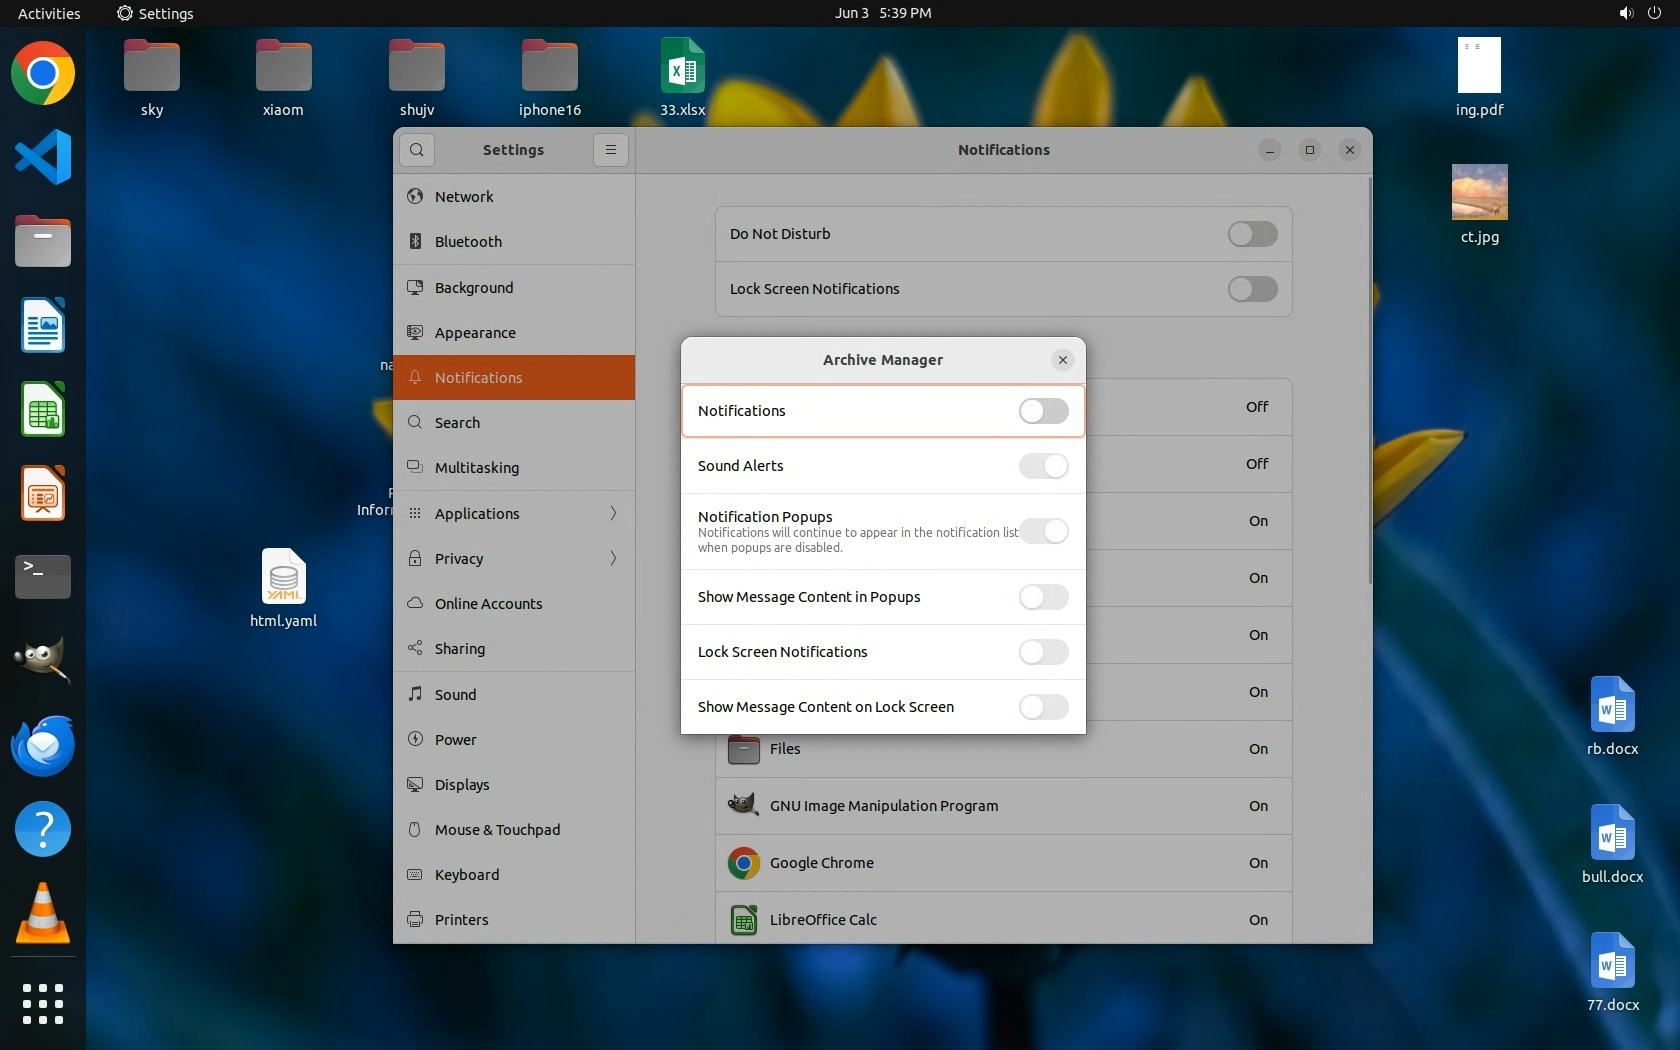Open the Settings hamburger menu
This screenshot has height=1050, width=1680.
point(610,150)
